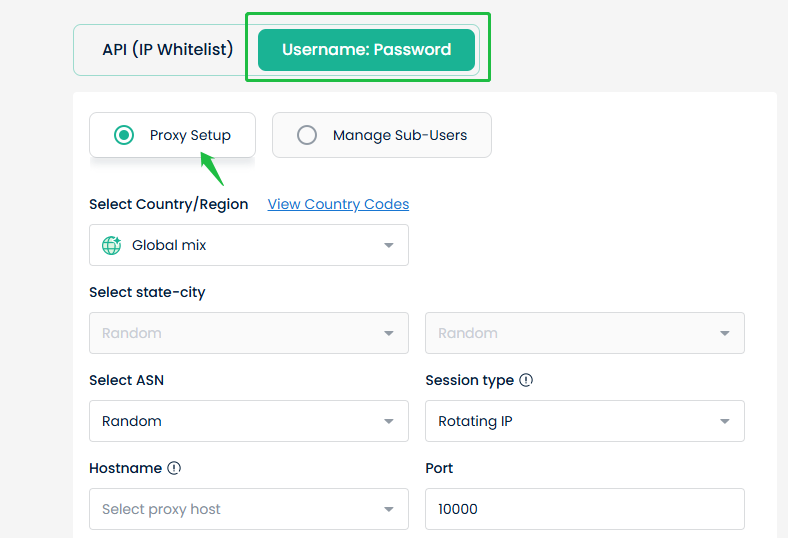Click the Port input field
Screen dimensions: 788x538
[x=585, y=509]
